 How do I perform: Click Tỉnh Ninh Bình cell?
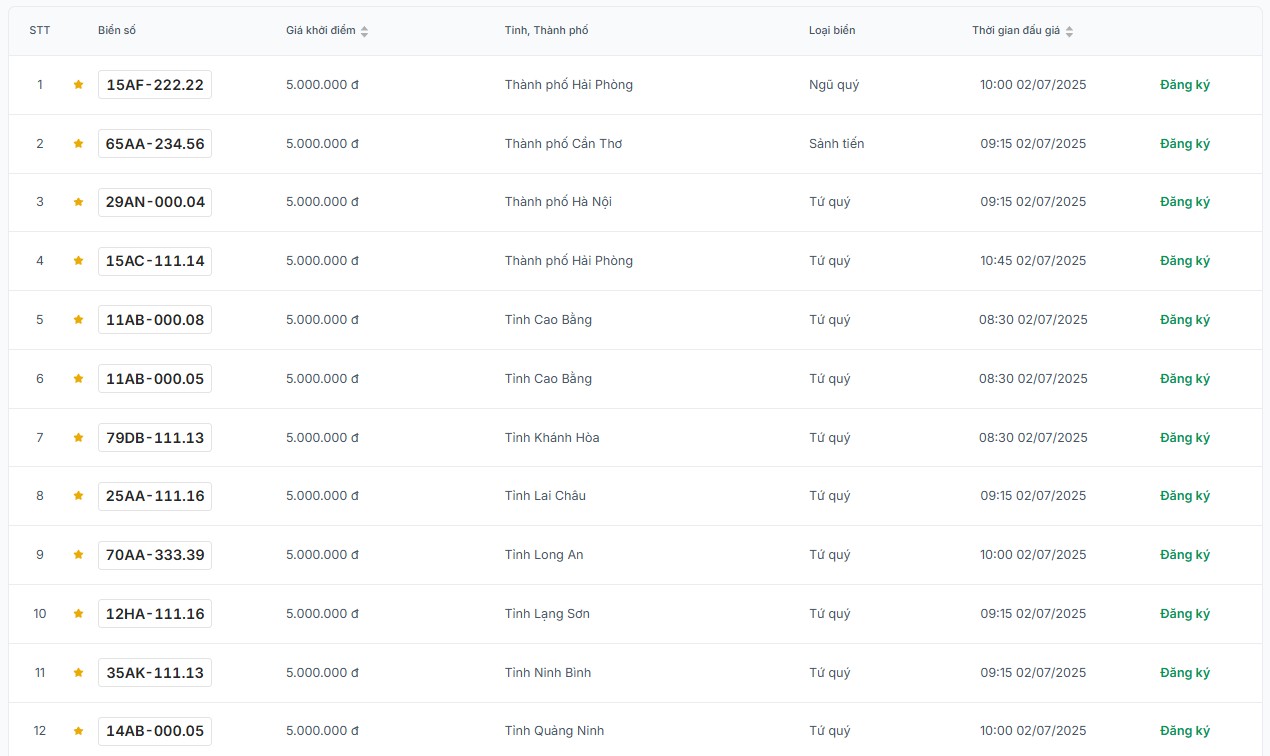[548, 673]
